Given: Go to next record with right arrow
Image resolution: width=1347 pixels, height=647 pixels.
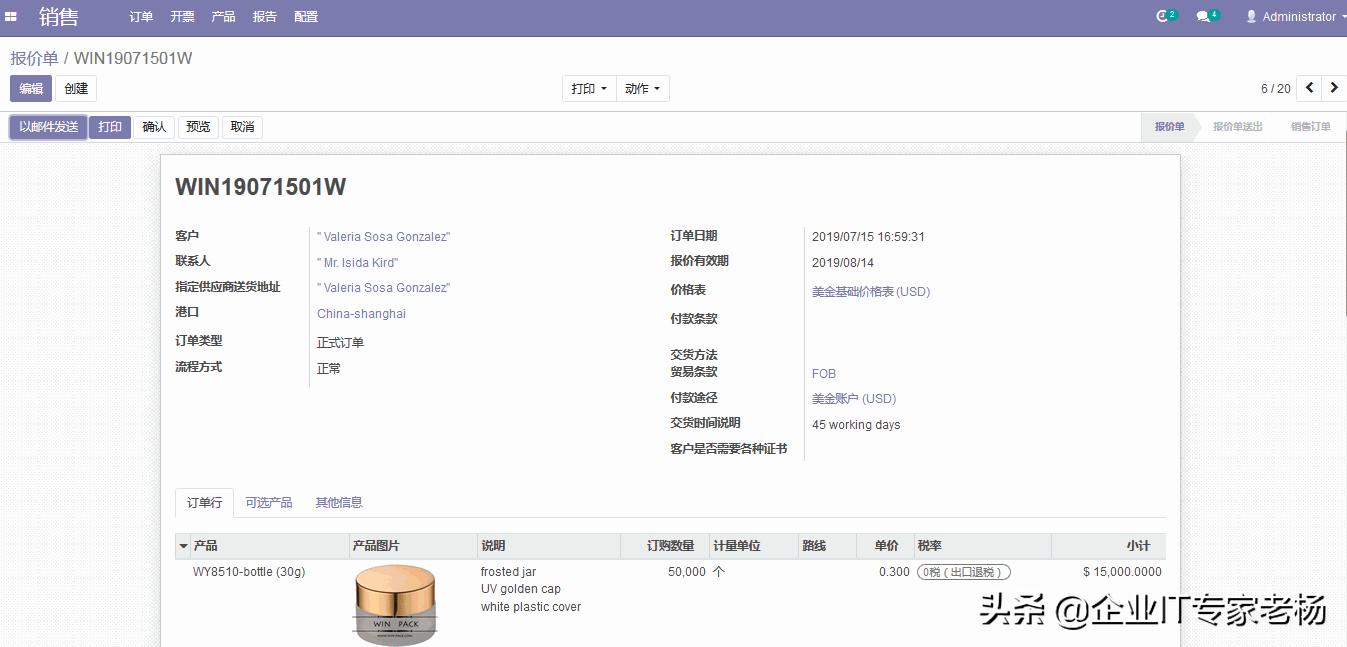Looking at the screenshot, I should pos(1334,88).
